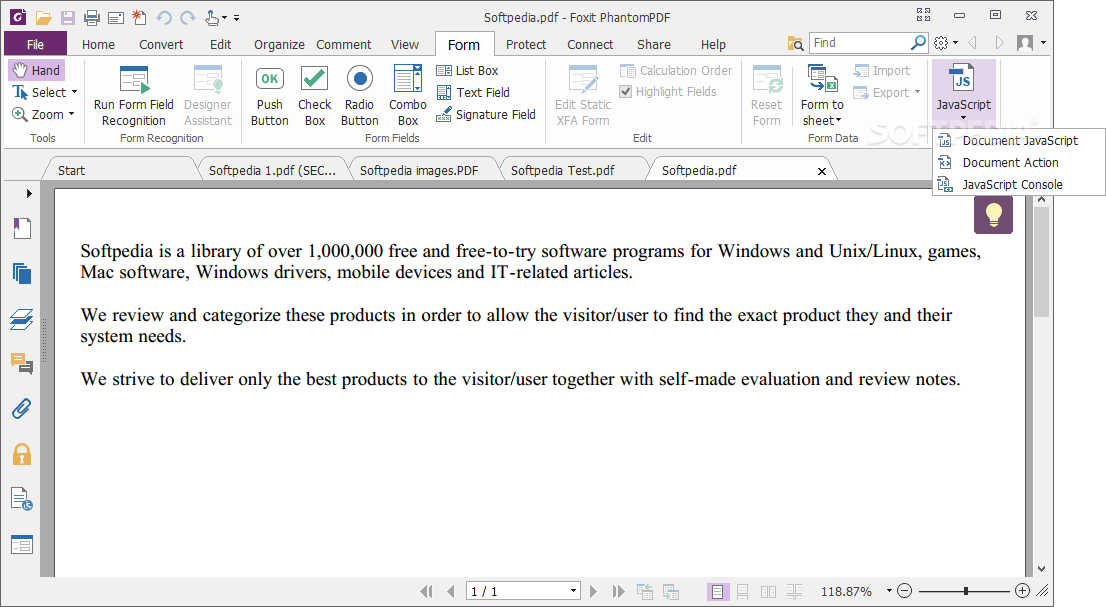
Task: Go to the next page
Action: [x=593, y=591]
